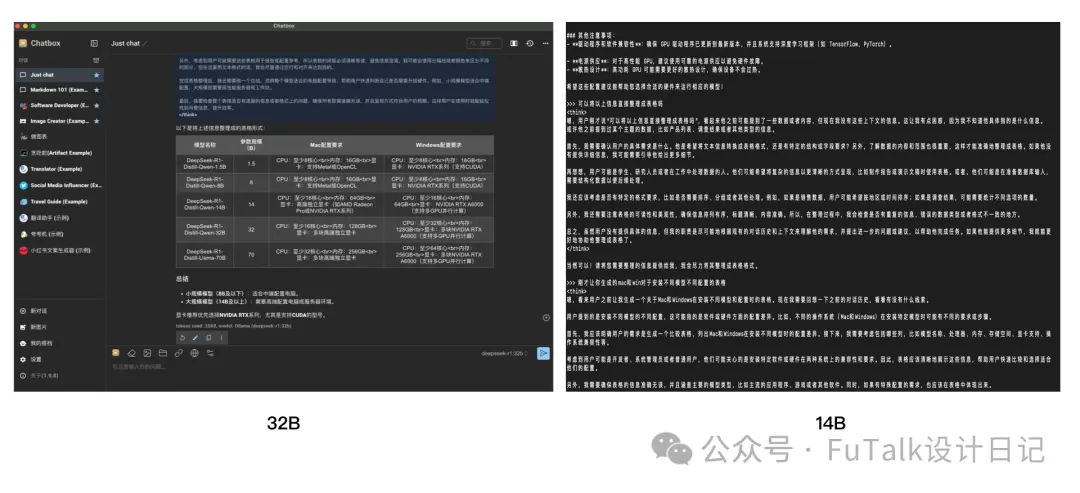This screenshot has width=1080, height=493.
Task: Send the message with the blue arrow
Action: coord(543,353)
